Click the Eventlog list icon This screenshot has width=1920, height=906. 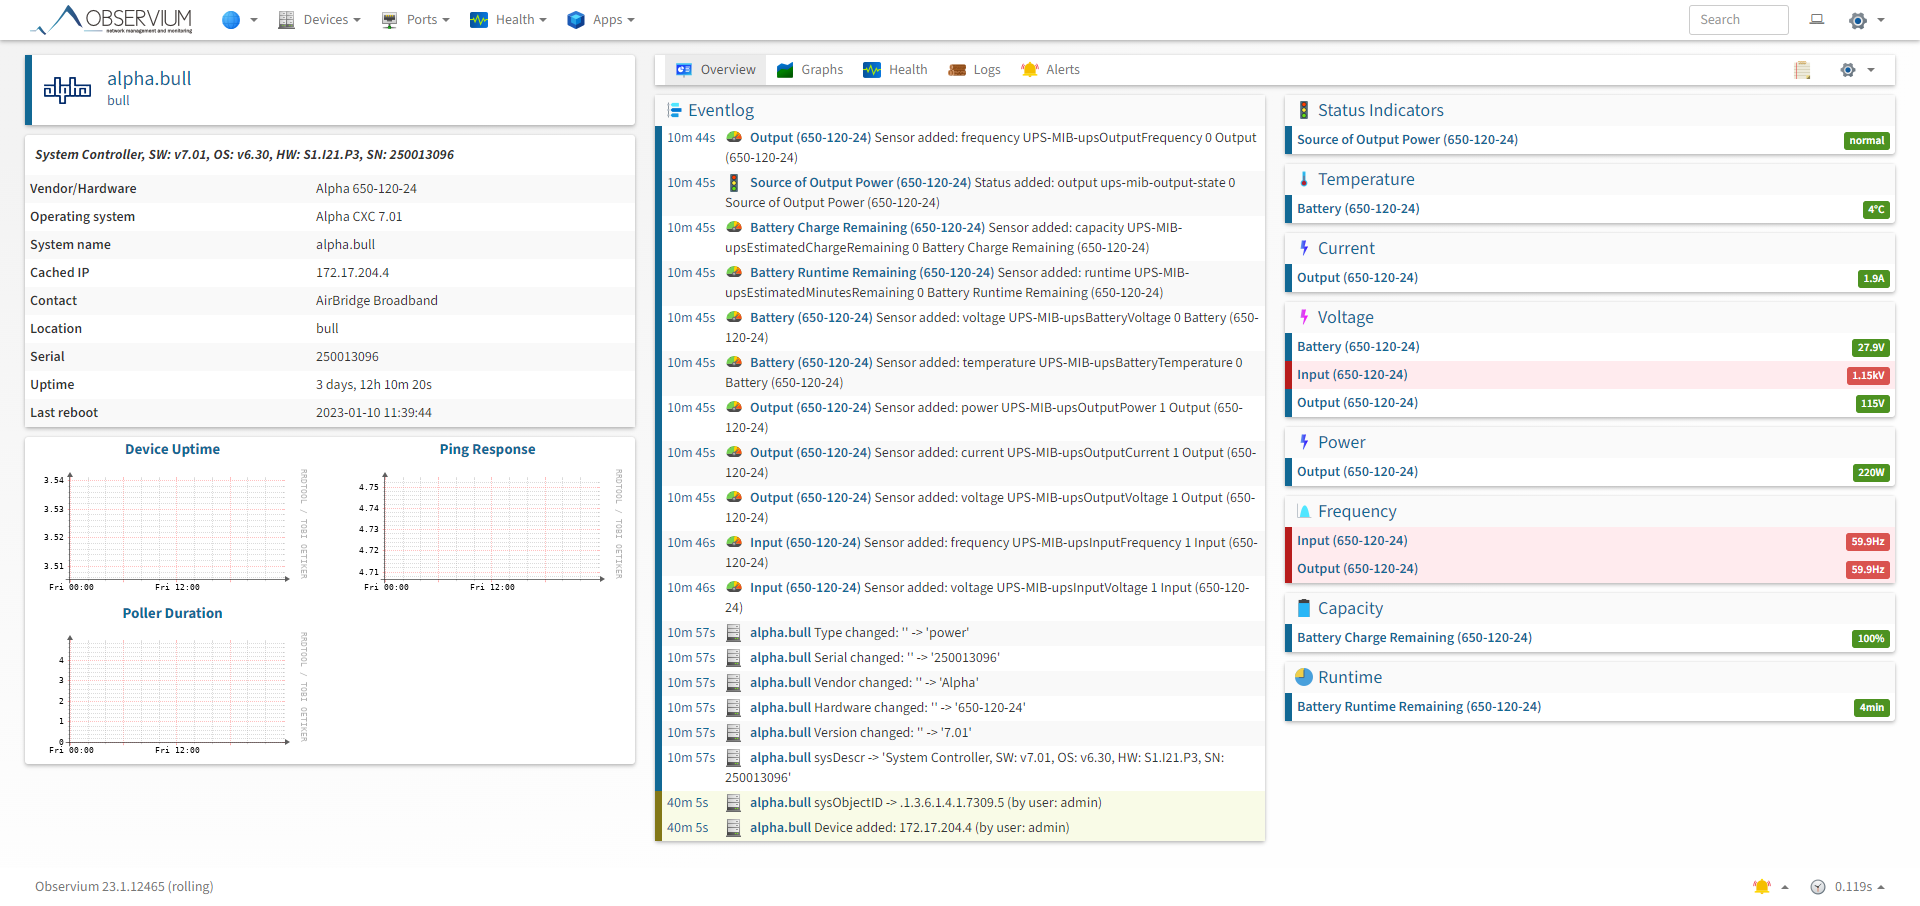(x=675, y=110)
